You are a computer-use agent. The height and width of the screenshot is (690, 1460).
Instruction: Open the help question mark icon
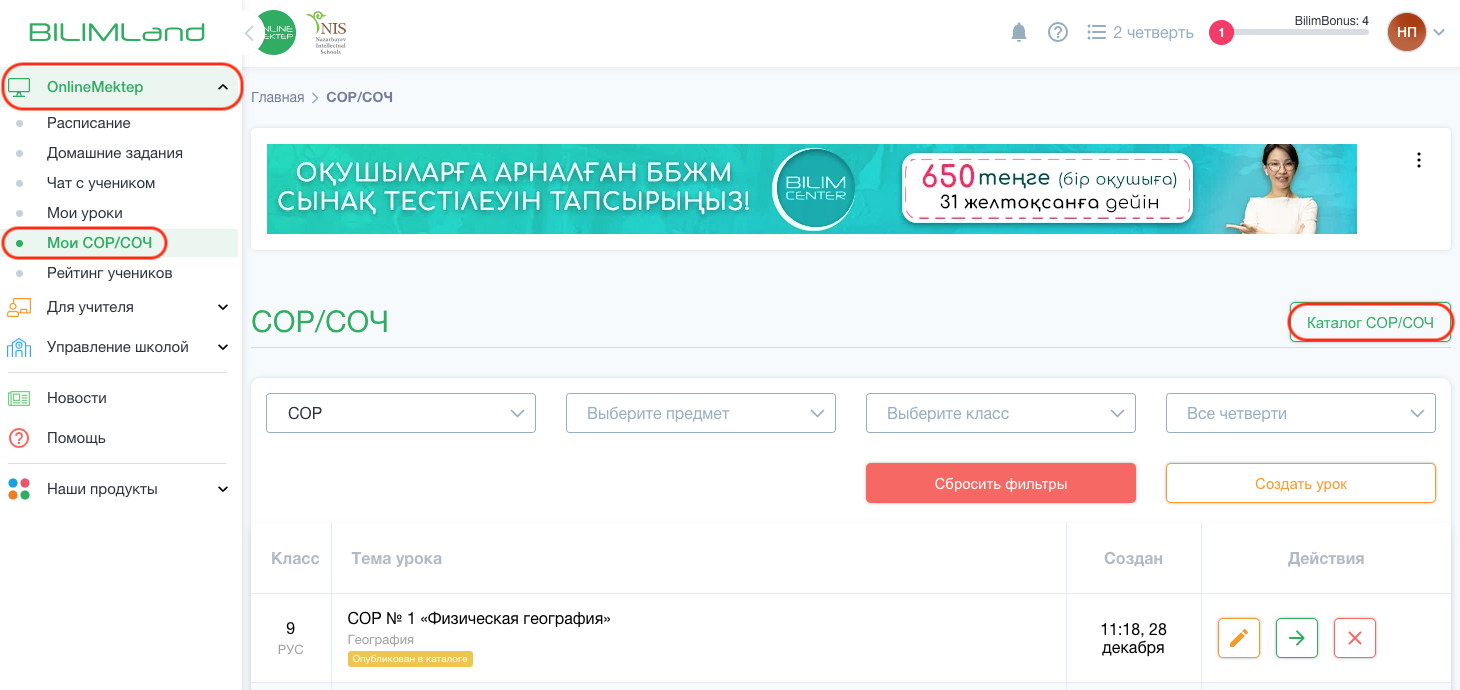tap(1058, 32)
